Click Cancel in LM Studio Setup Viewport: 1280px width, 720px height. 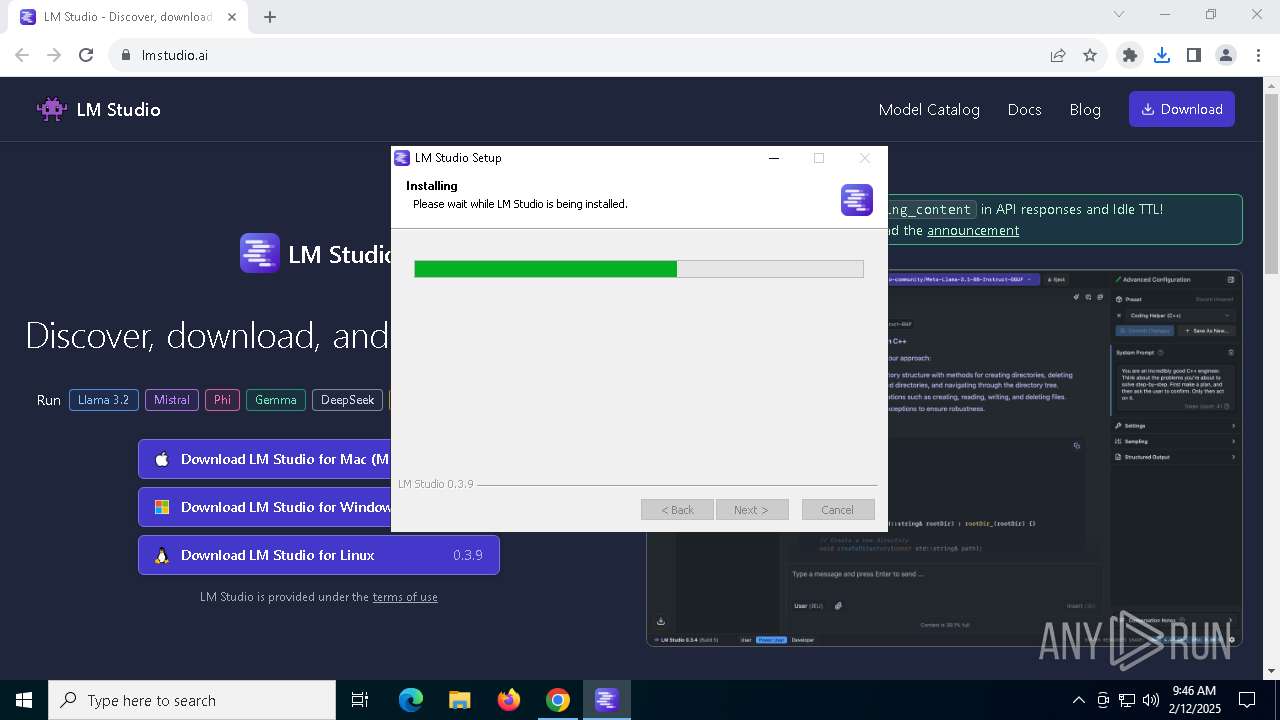tap(838, 510)
